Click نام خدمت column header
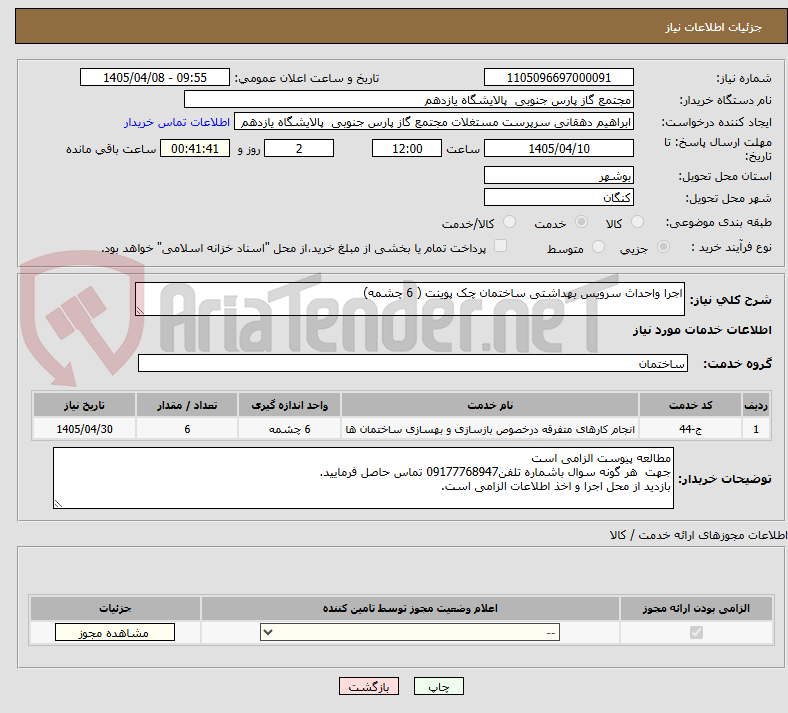The width and height of the screenshot is (788, 713). 490,405
